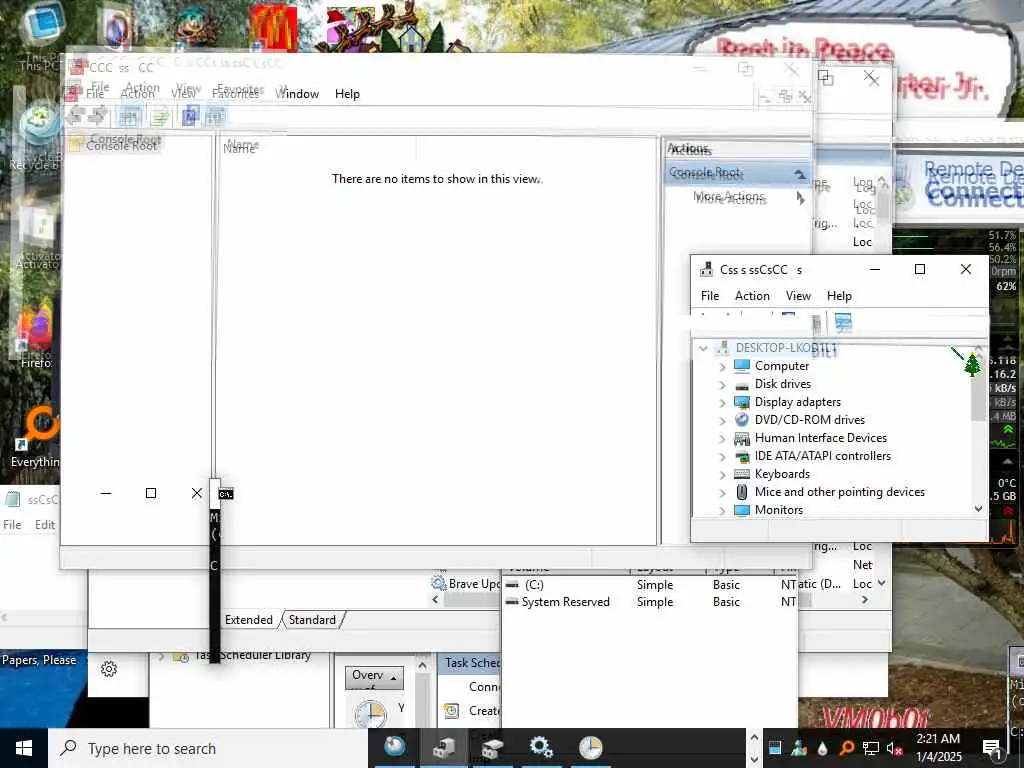Open File menu in Device Manager window

[x=710, y=296]
